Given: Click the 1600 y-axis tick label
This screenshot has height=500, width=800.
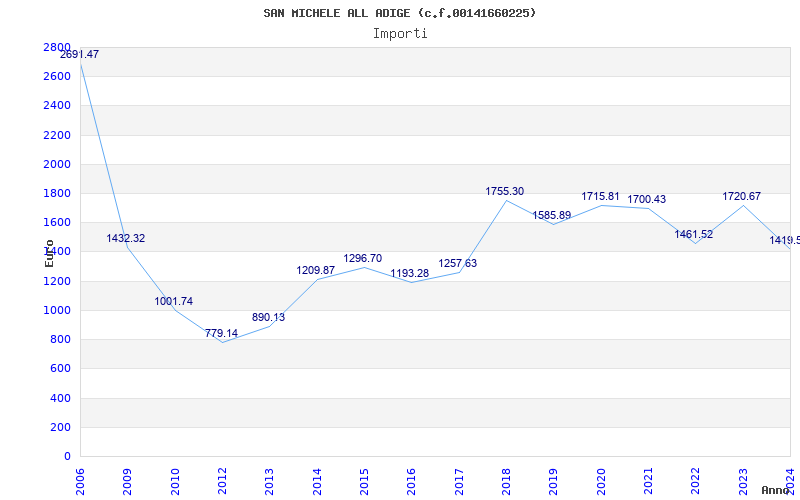Looking at the screenshot, I should point(57,222).
